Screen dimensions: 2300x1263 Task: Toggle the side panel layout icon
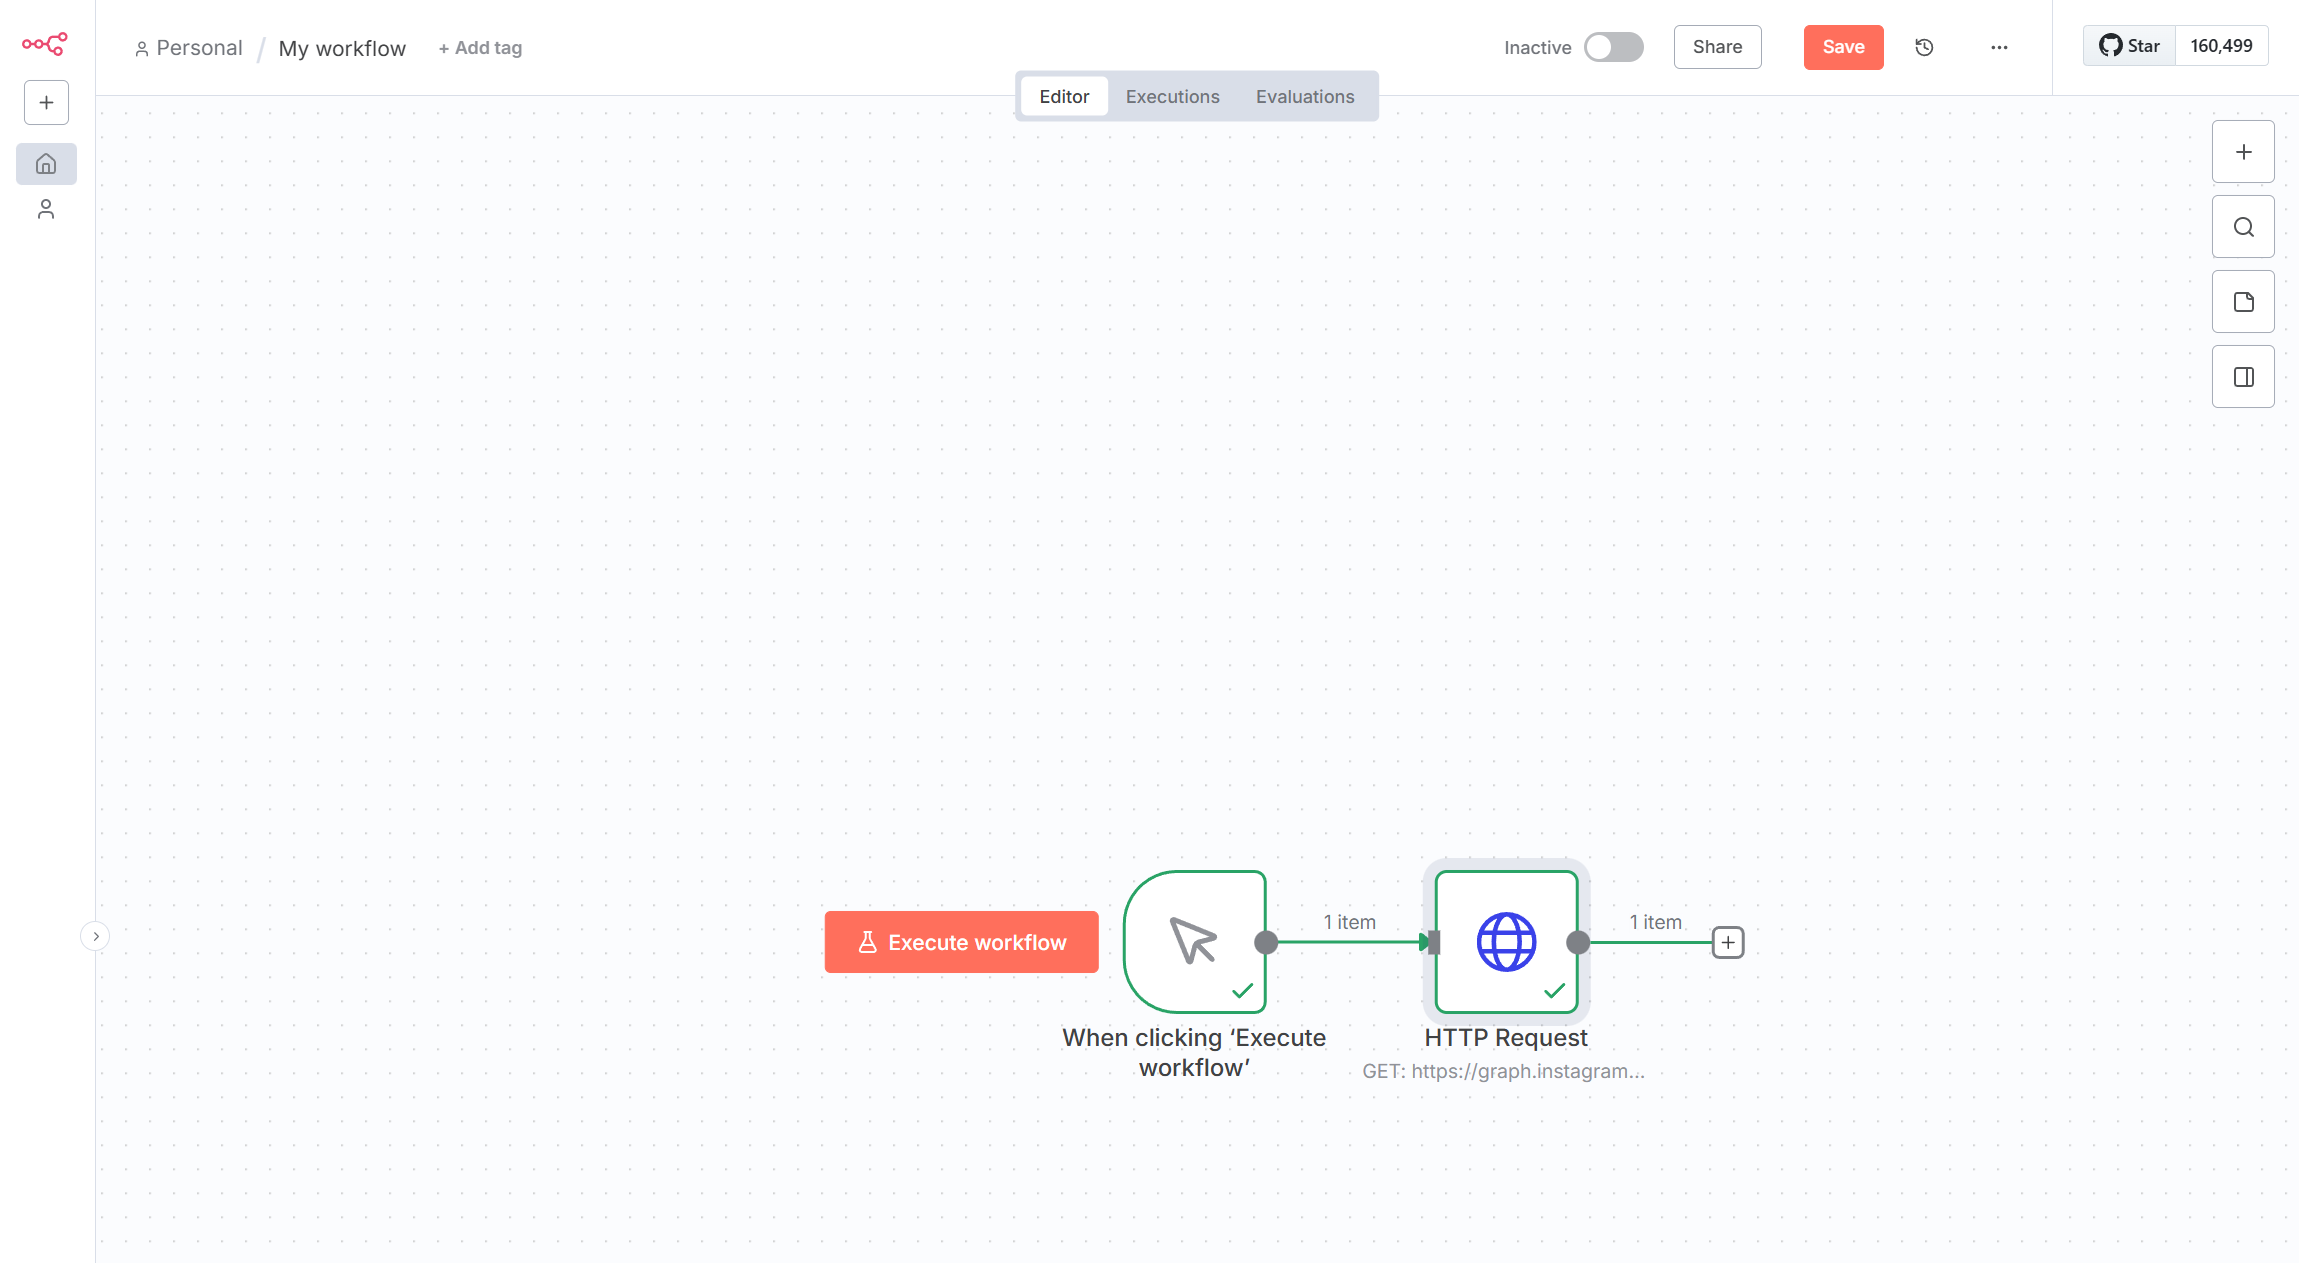pos(2243,377)
